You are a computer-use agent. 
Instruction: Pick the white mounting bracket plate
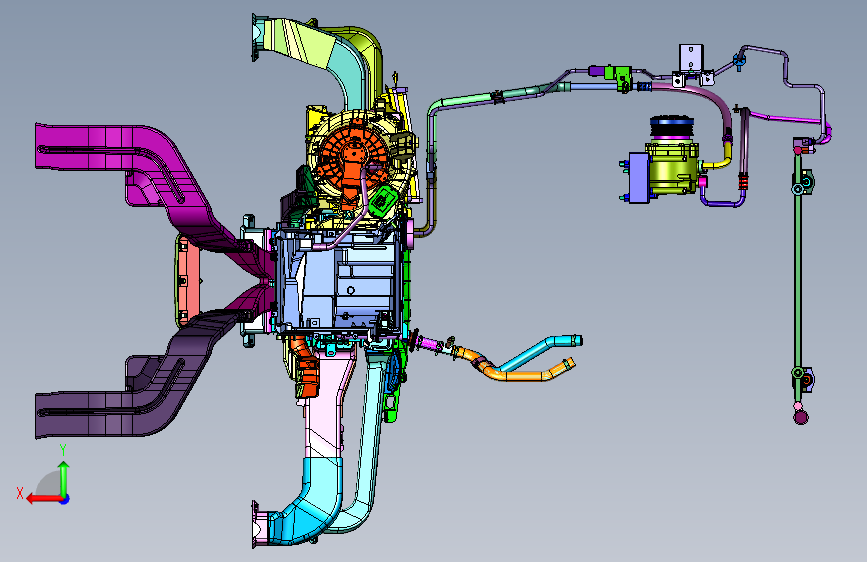[691, 58]
